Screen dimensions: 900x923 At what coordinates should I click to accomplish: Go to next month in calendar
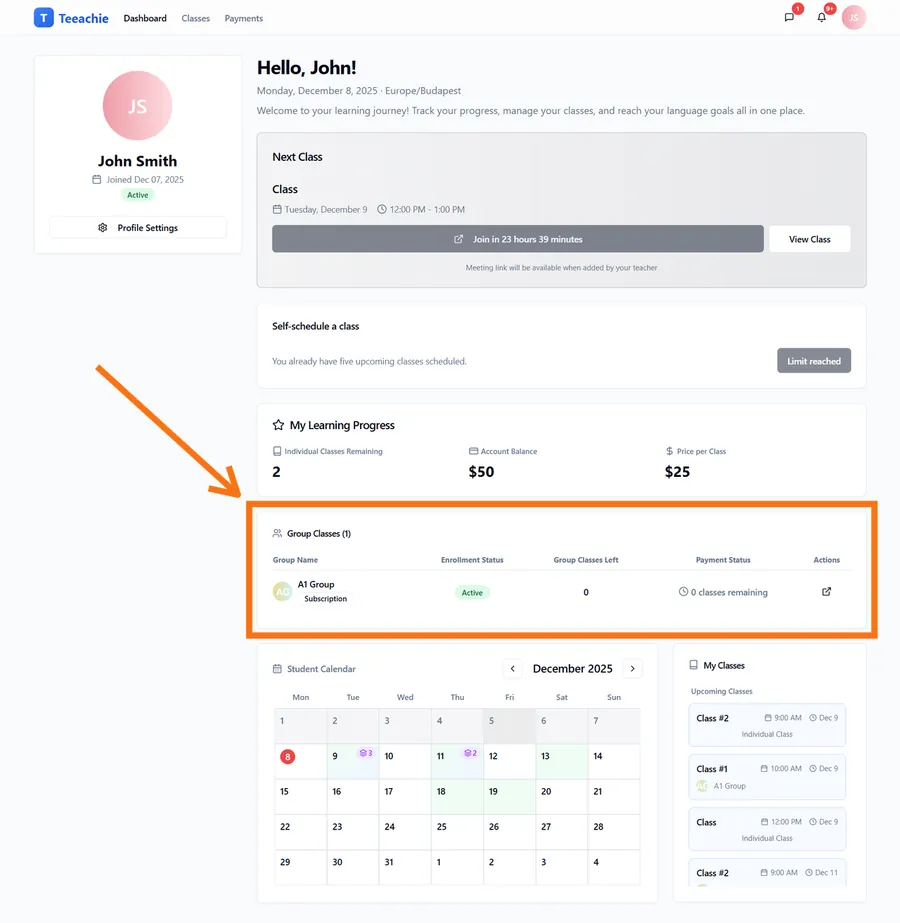point(632,669)
